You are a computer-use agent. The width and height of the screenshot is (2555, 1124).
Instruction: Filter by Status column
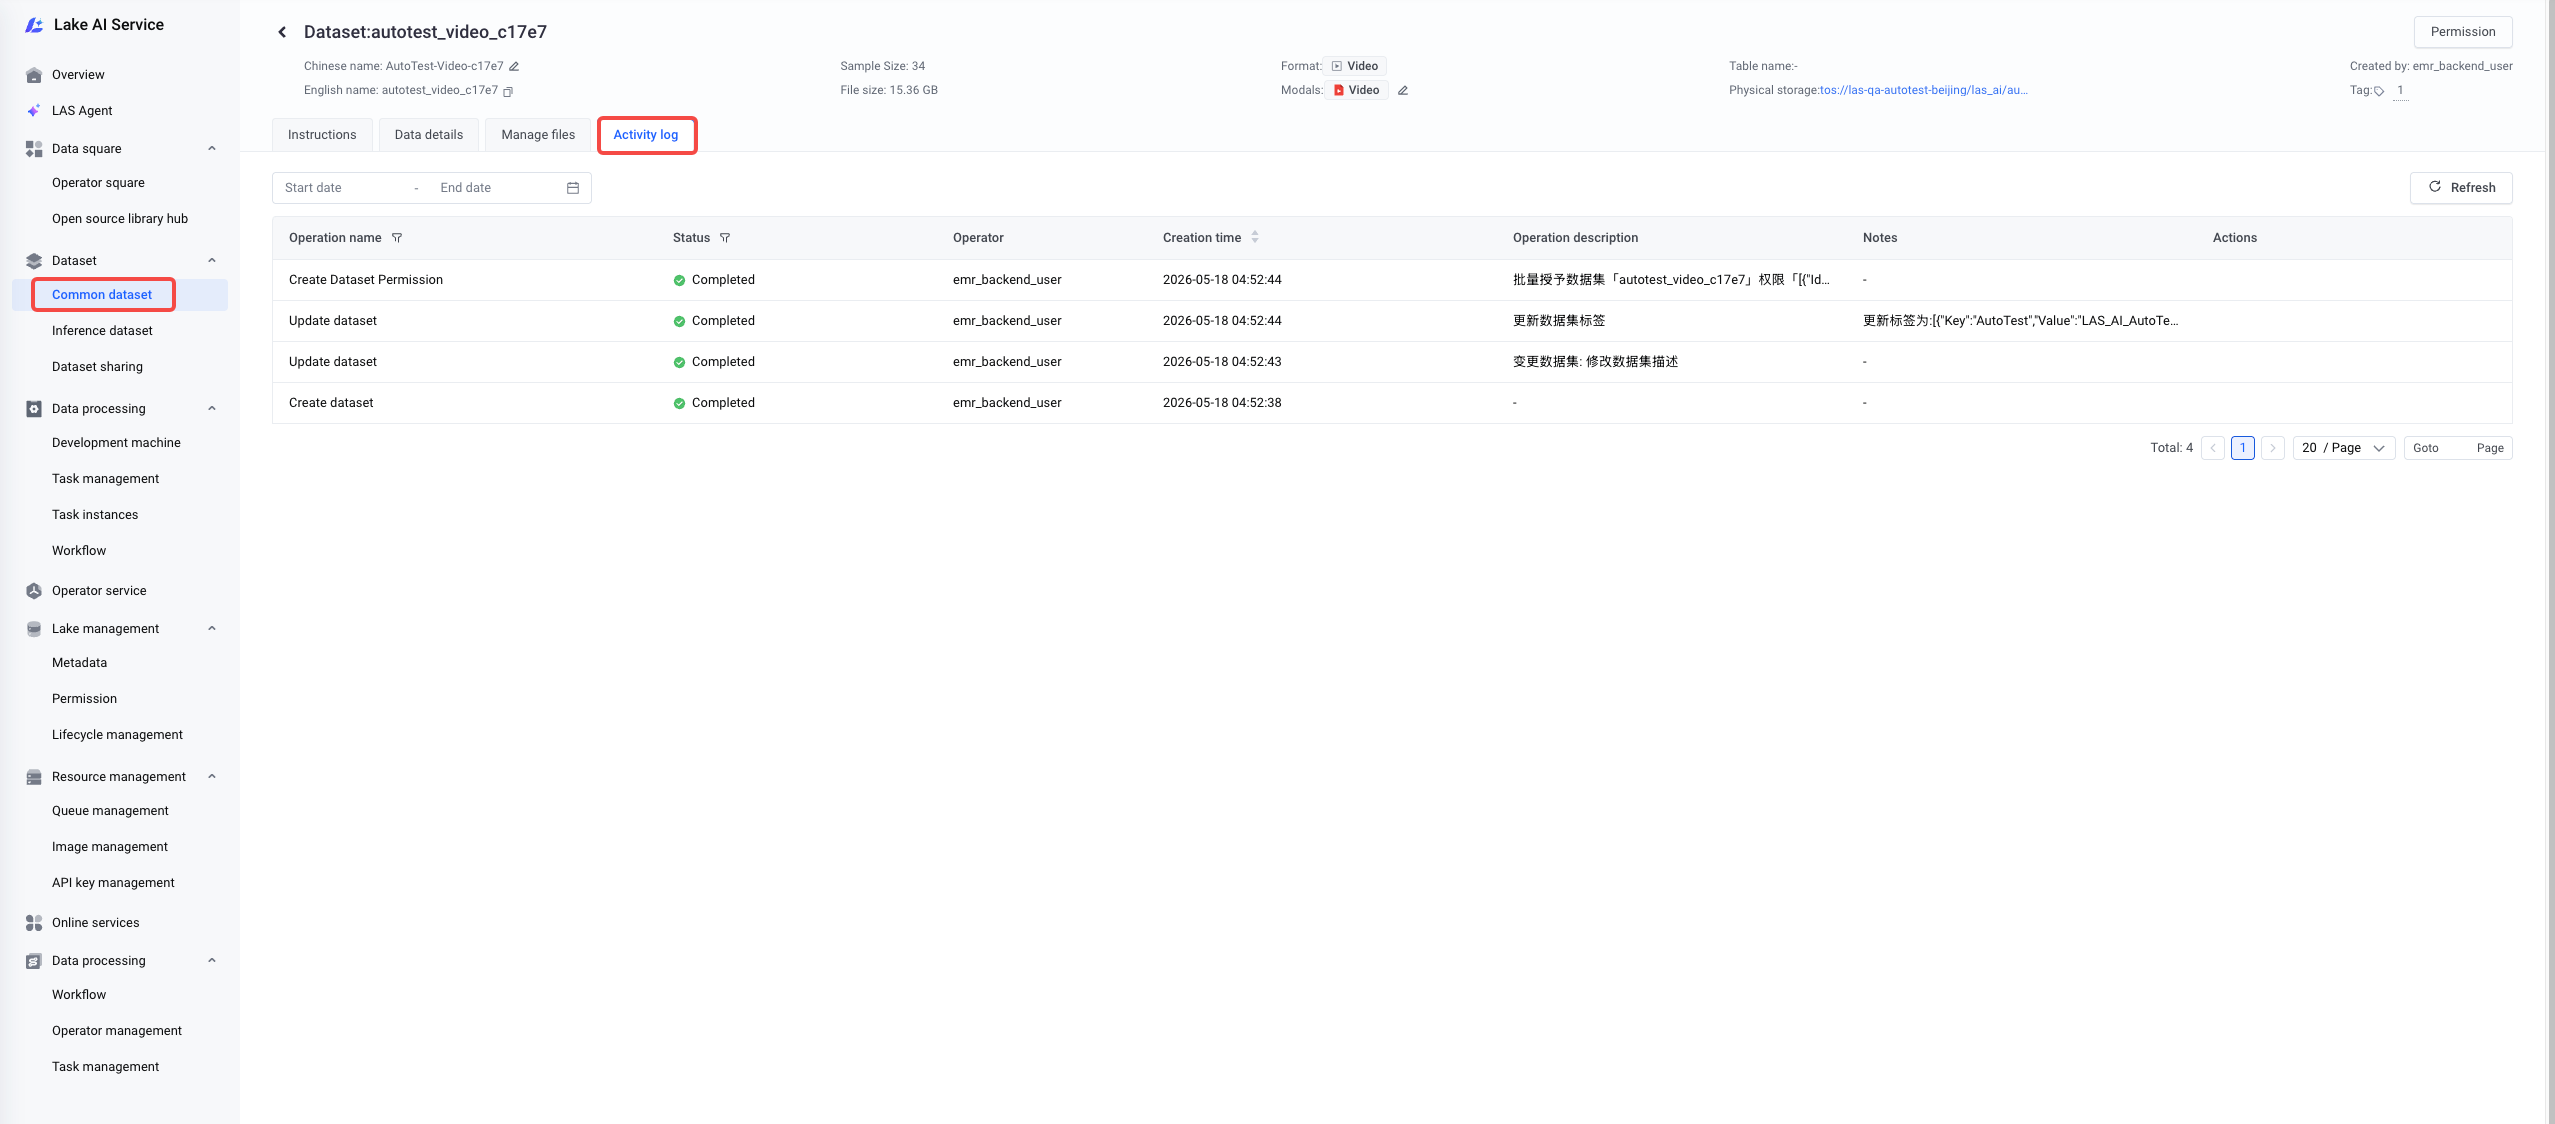[725, 238]
